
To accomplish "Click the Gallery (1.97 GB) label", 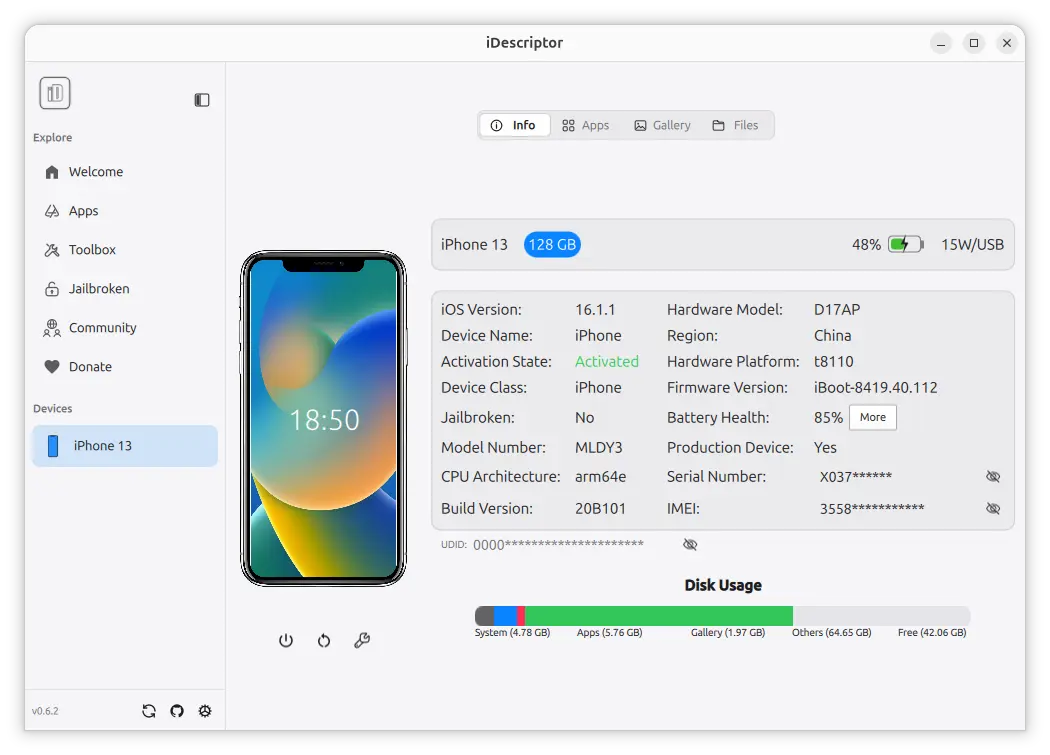I will (x=728, y=632).
